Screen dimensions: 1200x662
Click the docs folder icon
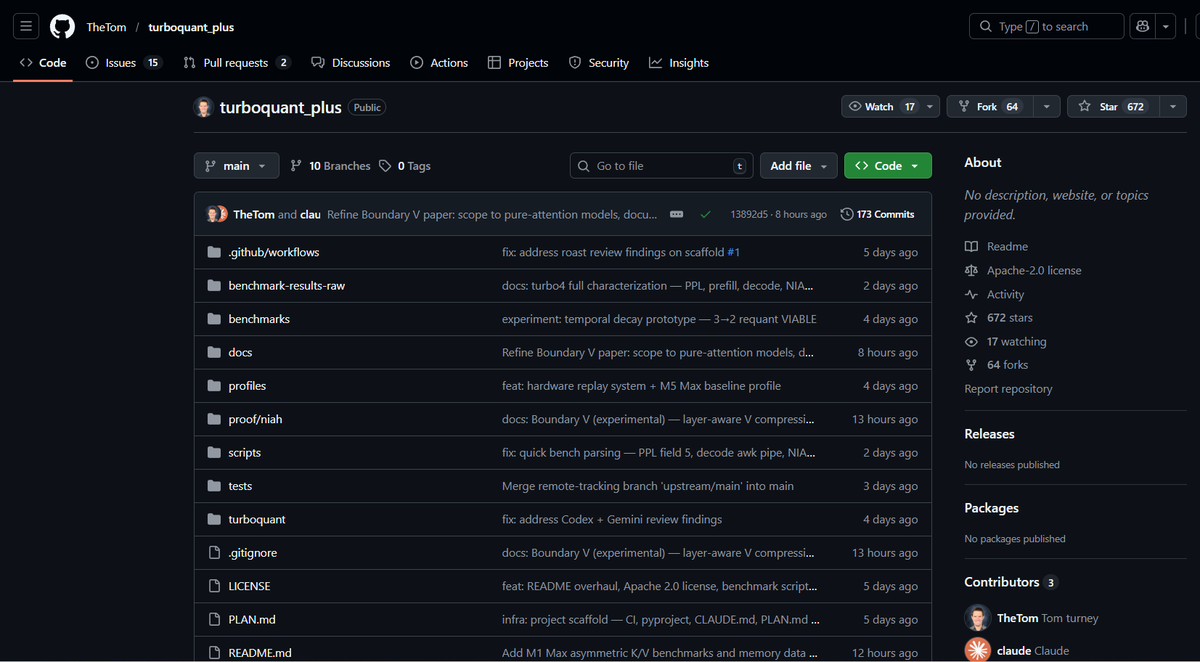tap(214, 352)
